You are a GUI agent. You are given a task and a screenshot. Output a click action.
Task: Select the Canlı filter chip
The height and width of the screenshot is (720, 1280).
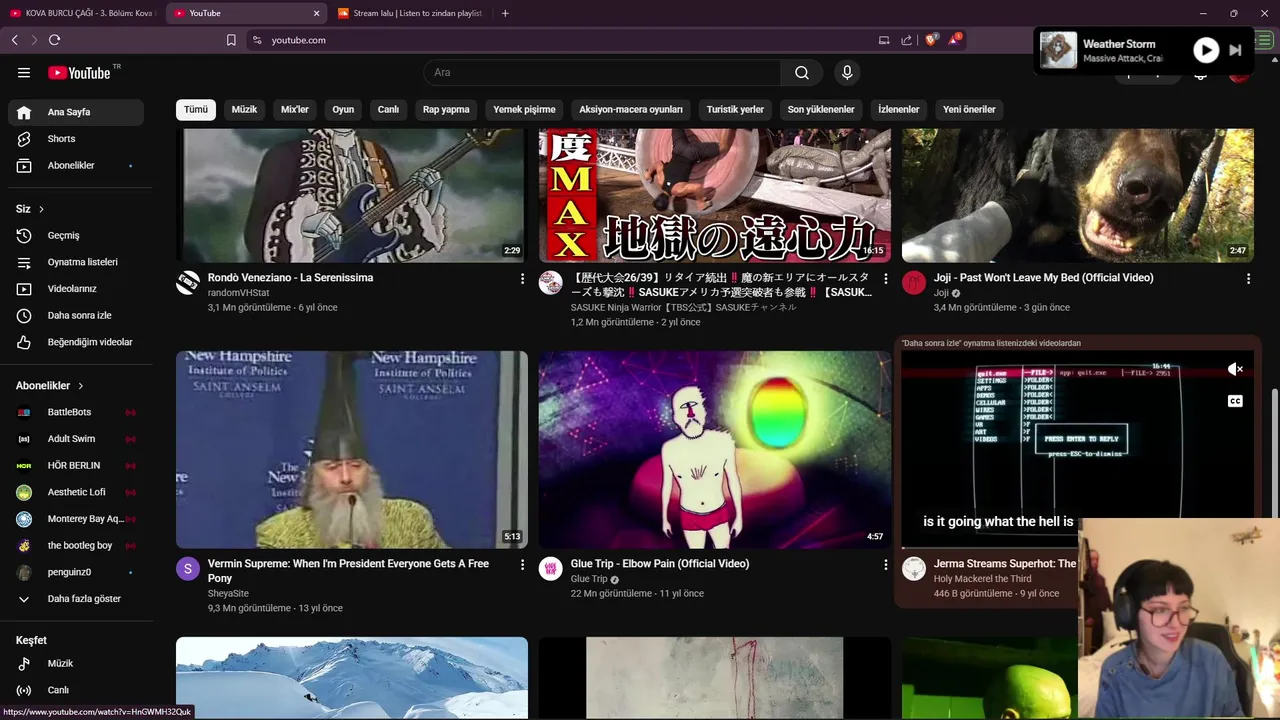[x=388, y=110]
